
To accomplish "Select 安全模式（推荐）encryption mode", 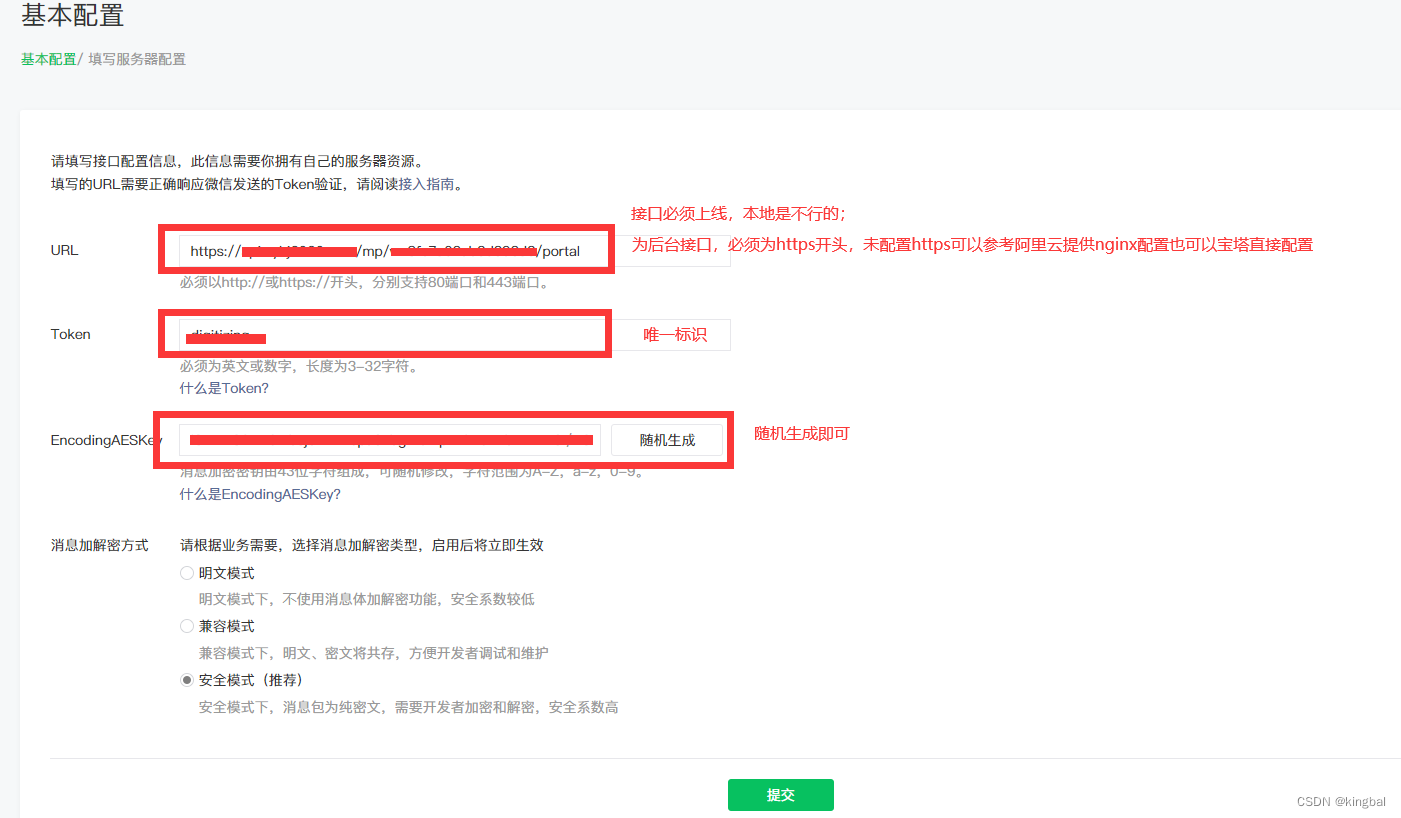I will tap(187, 679).
